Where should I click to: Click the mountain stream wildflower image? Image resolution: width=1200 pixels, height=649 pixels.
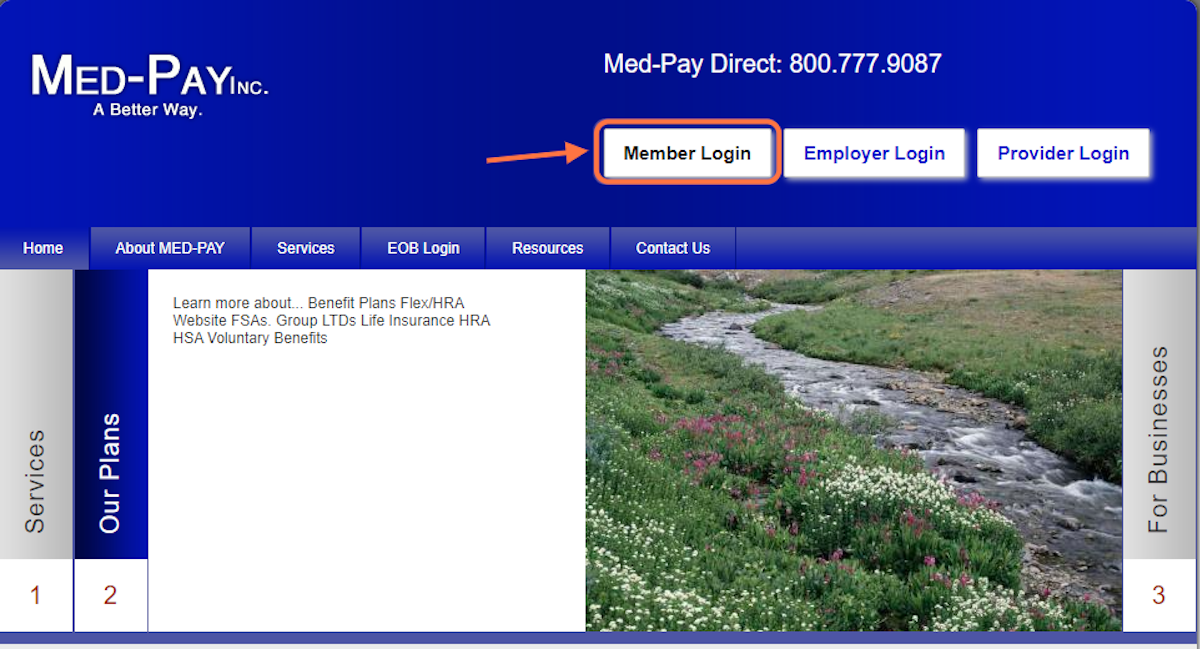click(854, 450)
